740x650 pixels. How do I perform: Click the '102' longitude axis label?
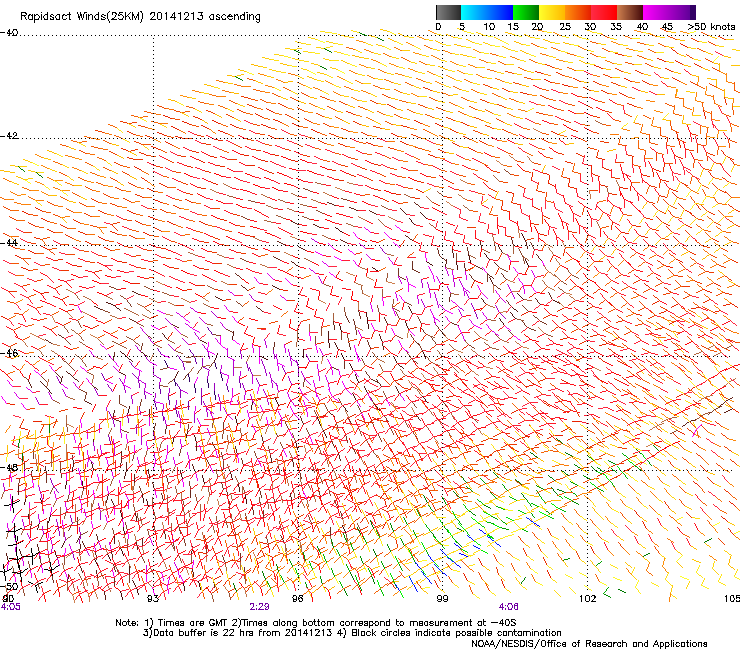587,599
